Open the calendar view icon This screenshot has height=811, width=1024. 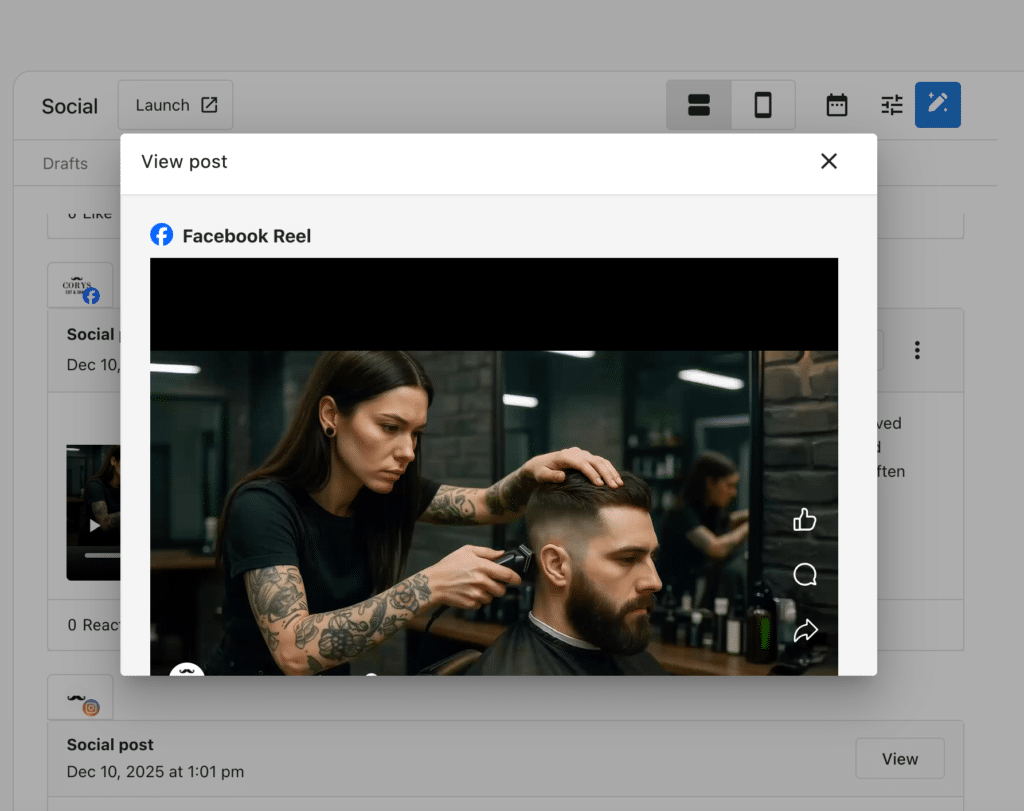[837, 105]
